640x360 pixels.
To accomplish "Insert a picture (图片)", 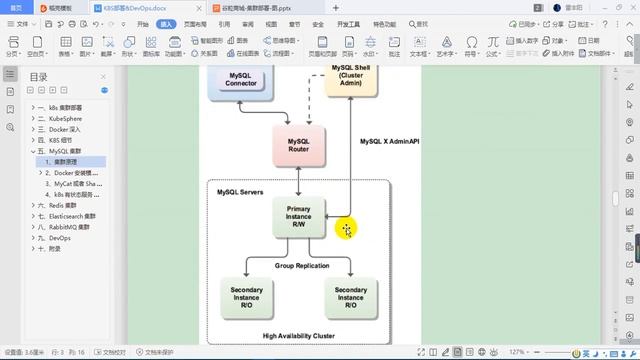I will (x=87, y=46).
